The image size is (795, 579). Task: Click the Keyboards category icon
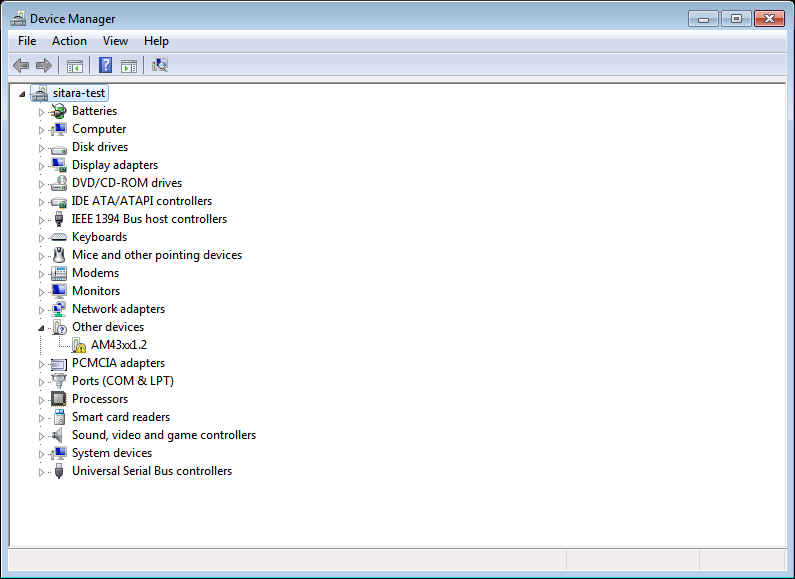pos(59,237)
